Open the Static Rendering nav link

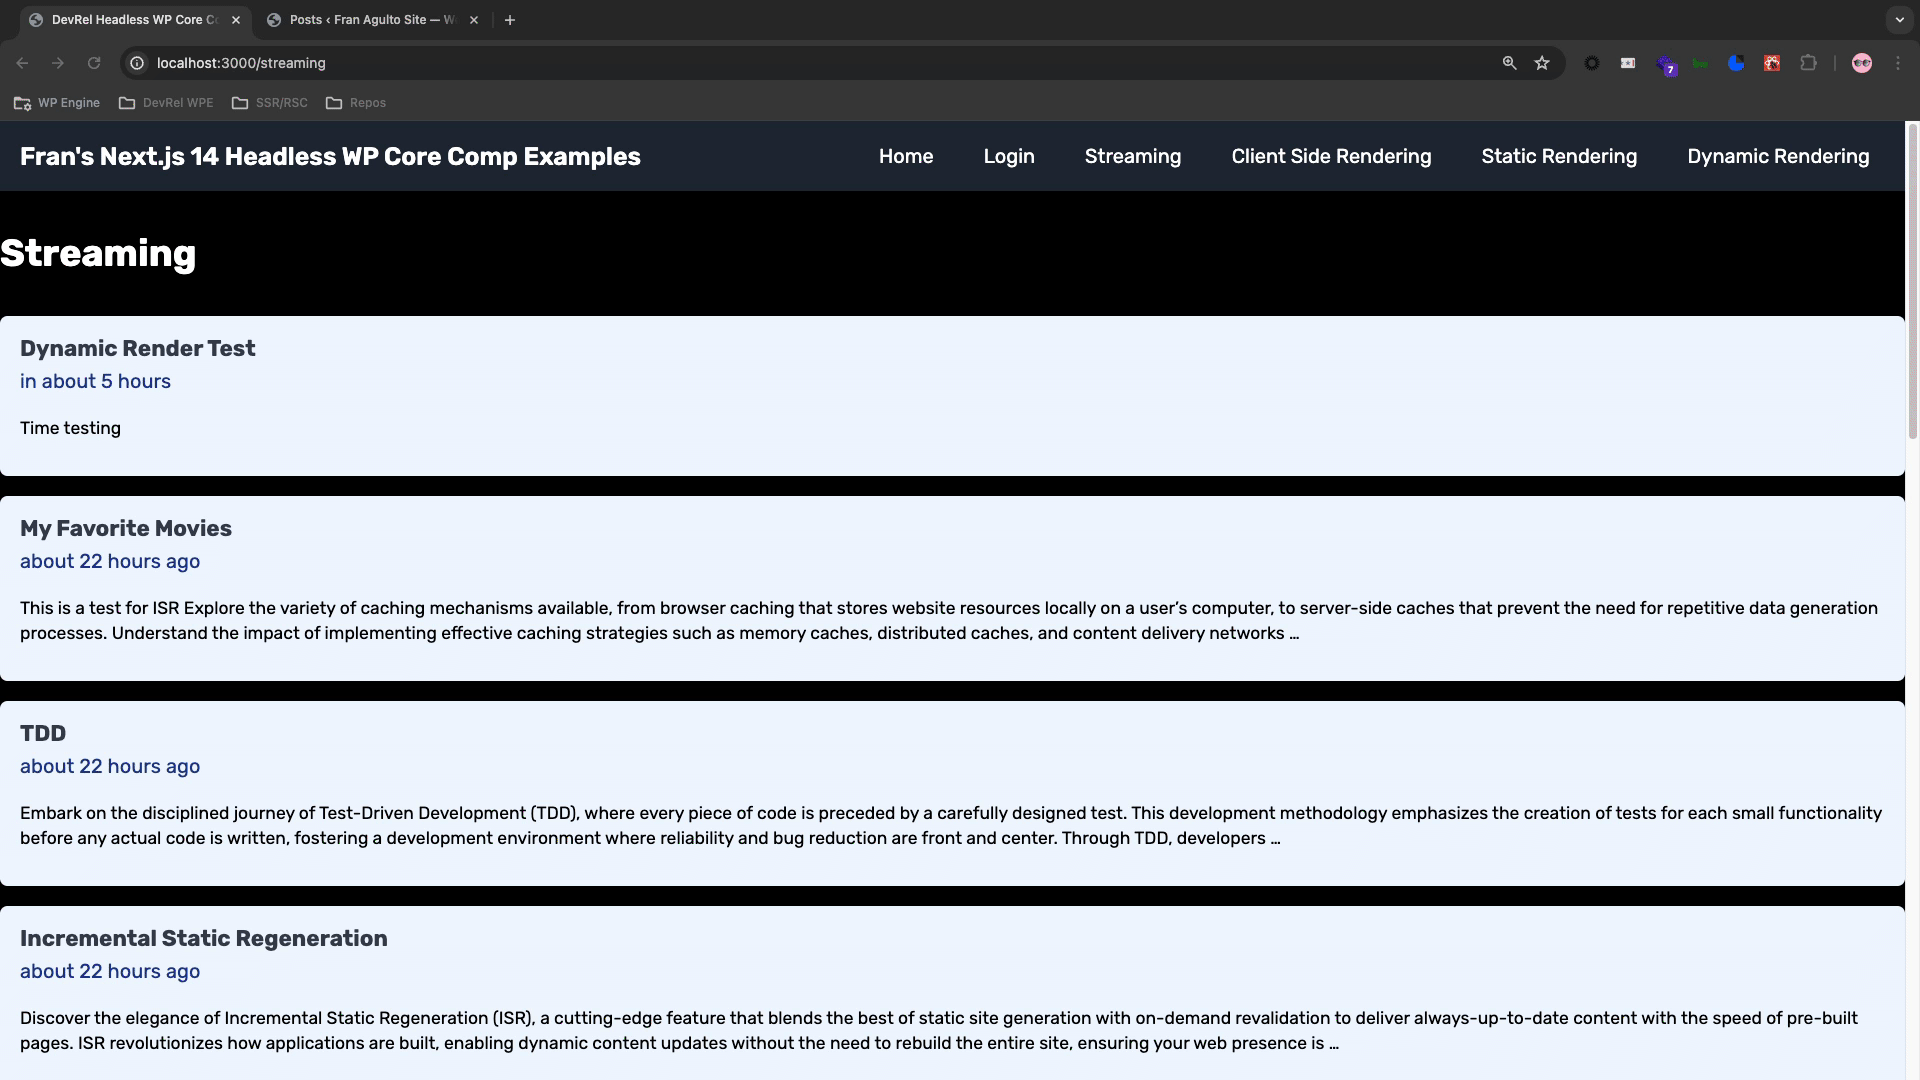(x=1559, y=157)
